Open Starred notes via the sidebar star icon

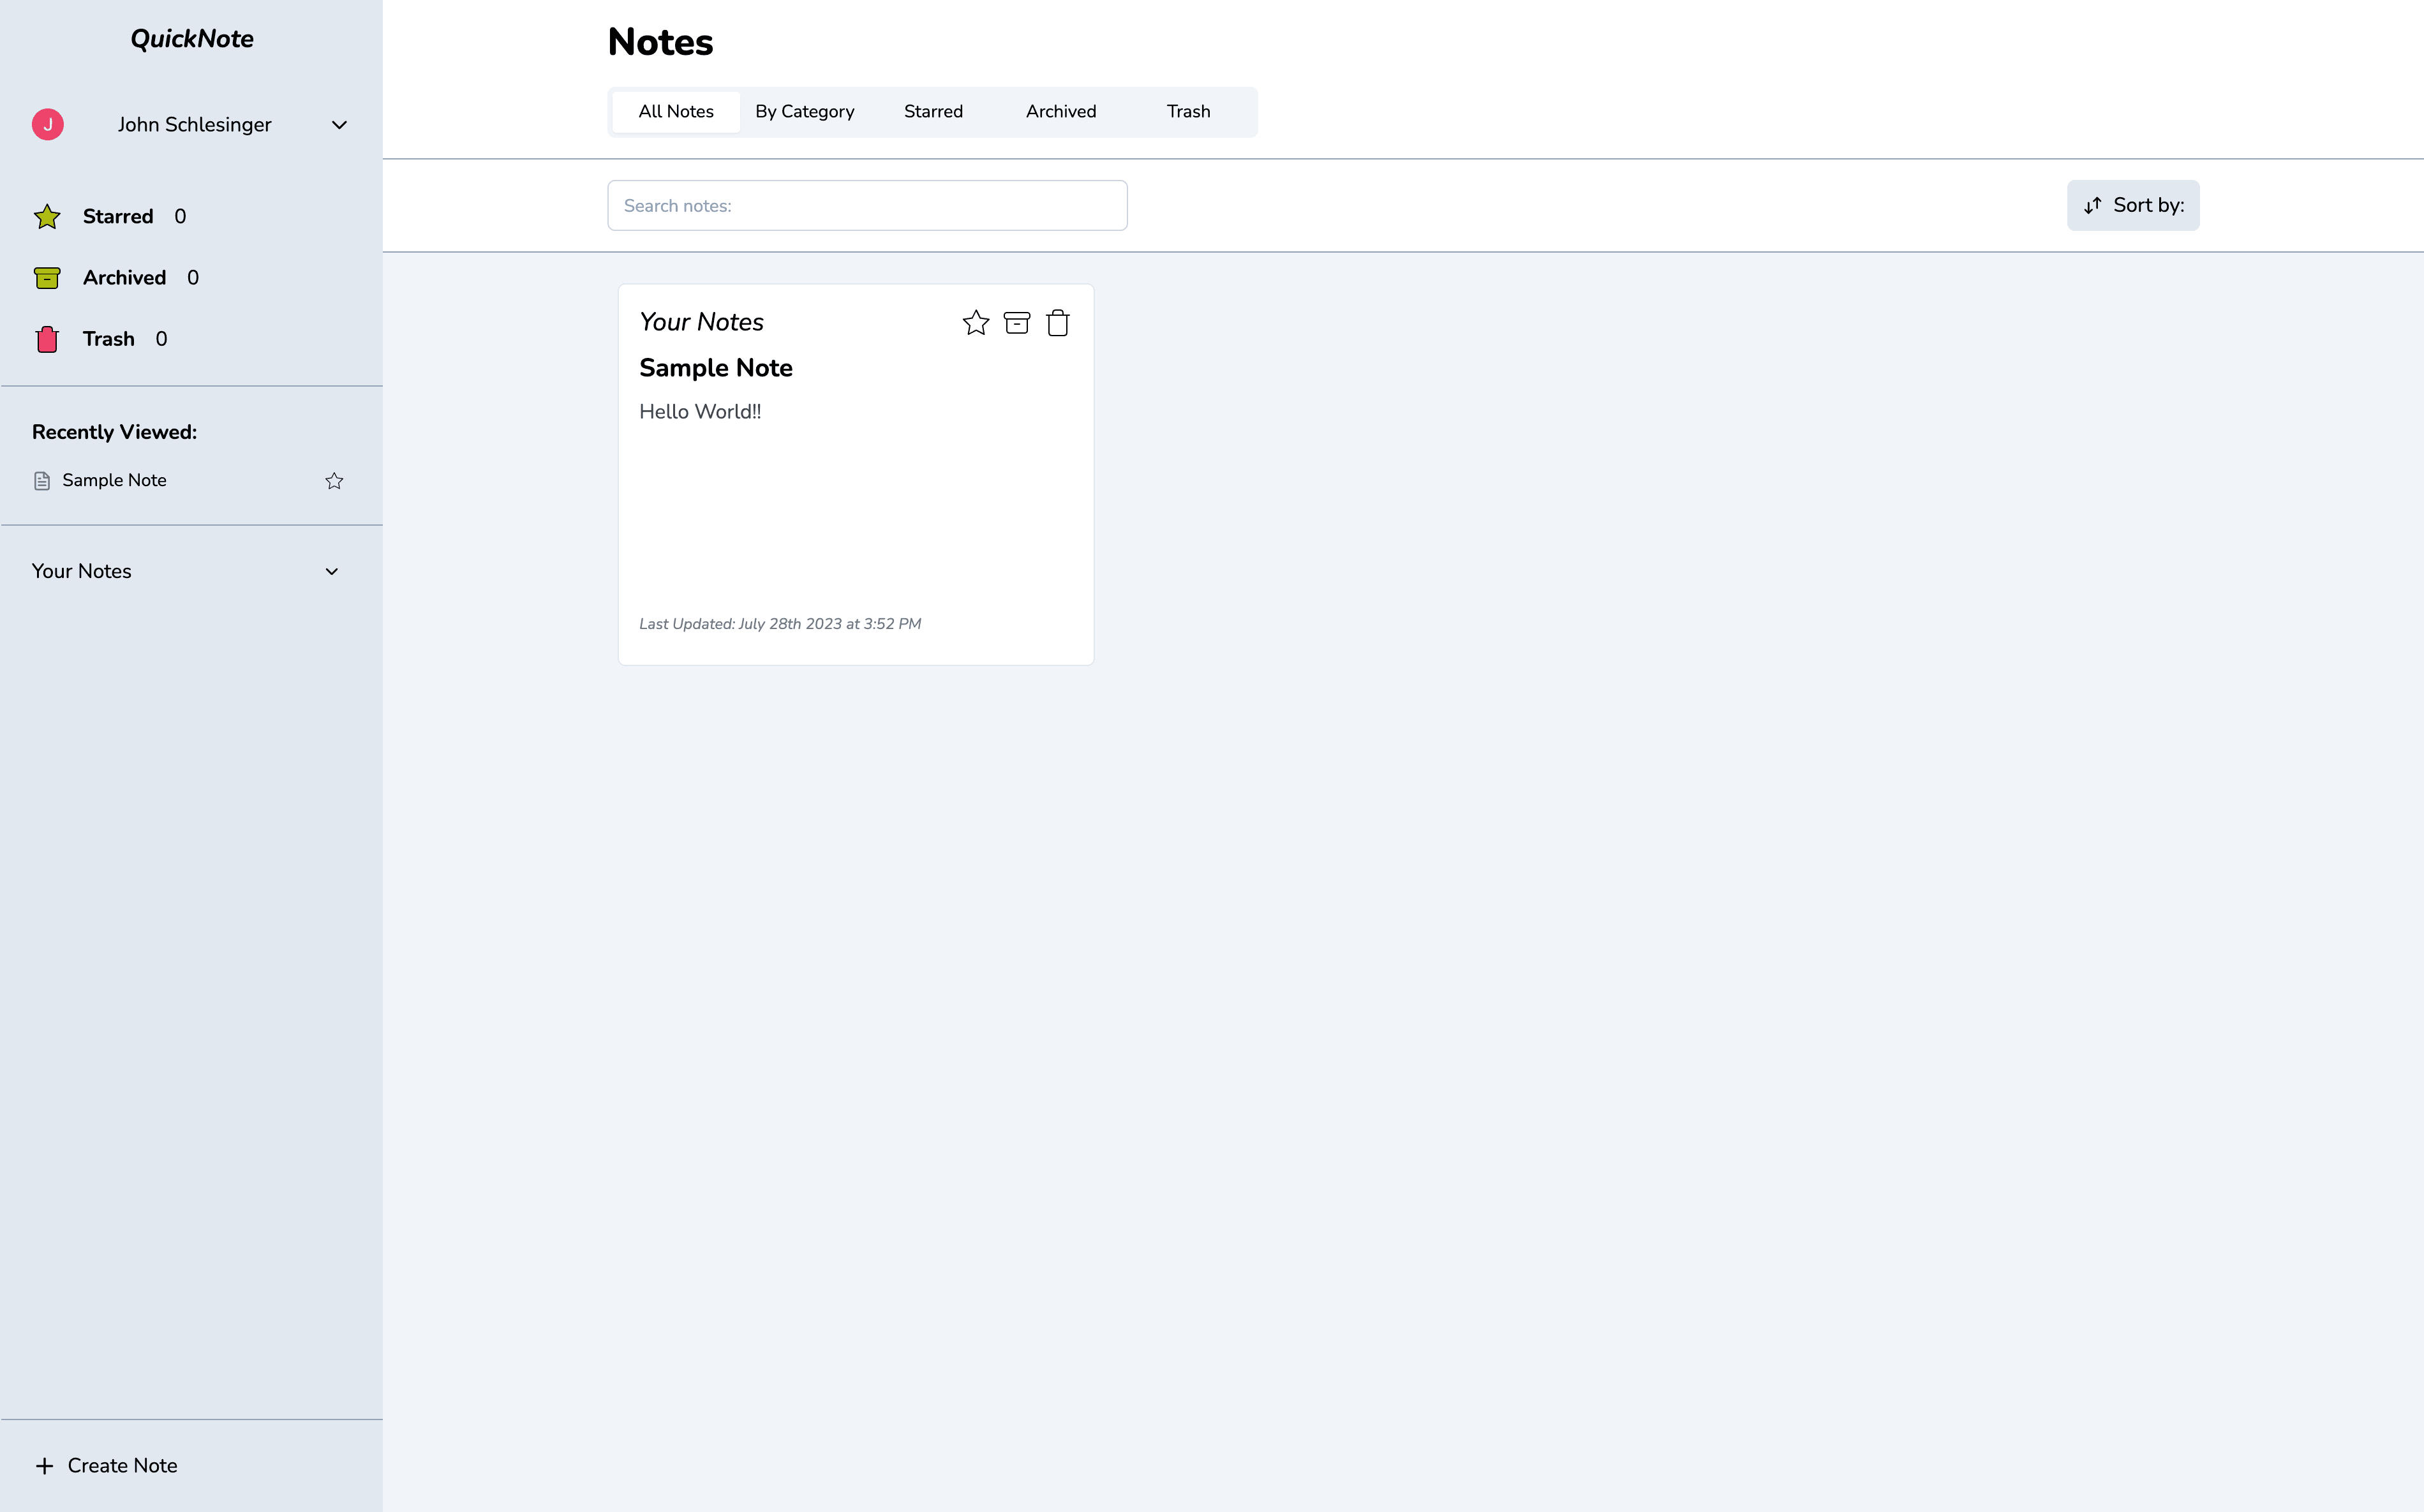[x=47, y=216]
